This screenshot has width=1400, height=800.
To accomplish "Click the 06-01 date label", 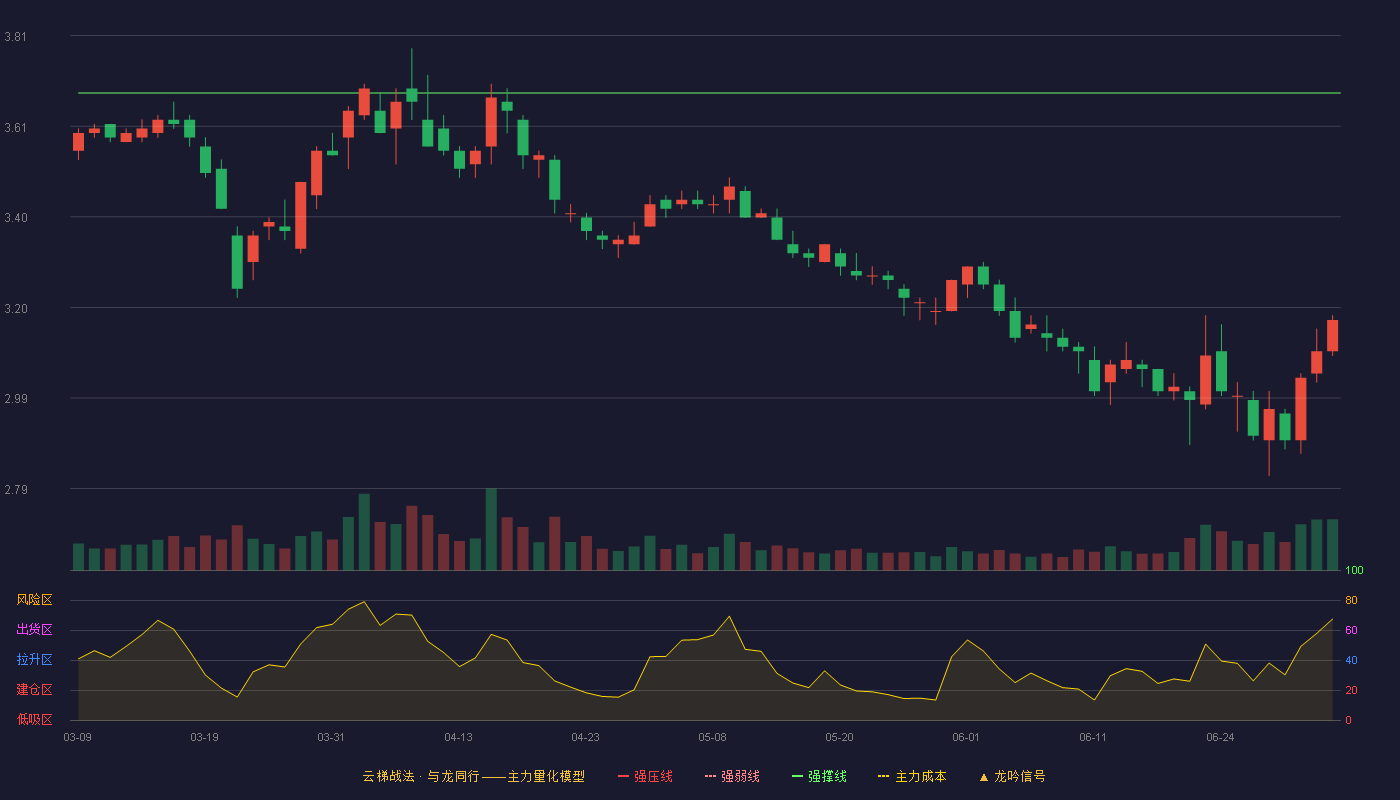I will click(x=966, y=737).
